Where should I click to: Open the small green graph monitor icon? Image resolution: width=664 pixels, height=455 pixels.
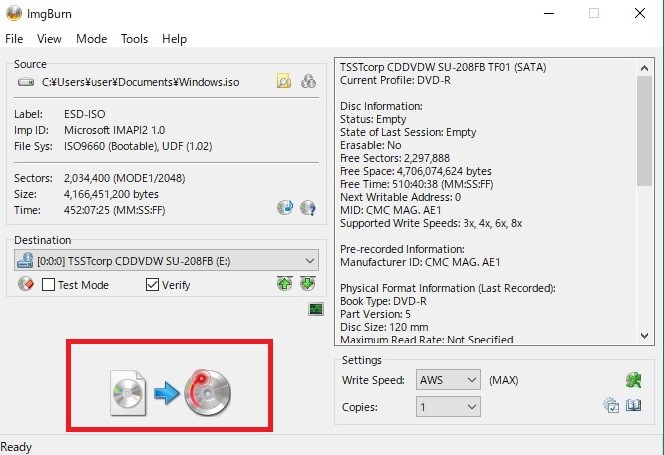tap(315, 311)
